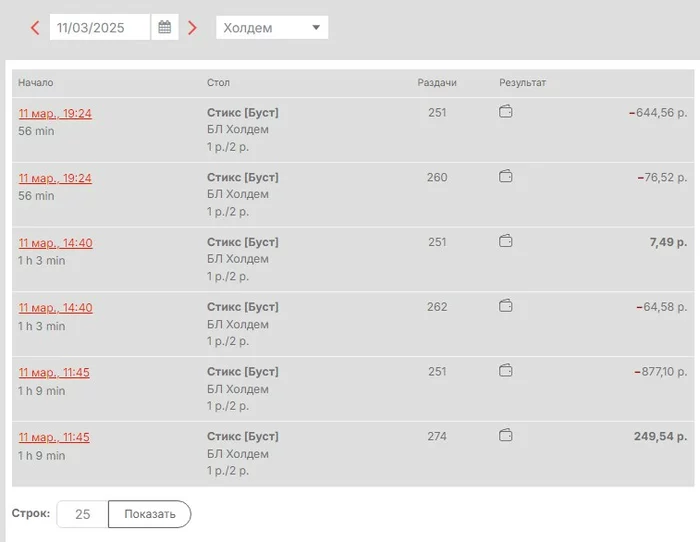Expand the Холдем game type dropdown
The image size is (700, 542).
pos(272,28)
